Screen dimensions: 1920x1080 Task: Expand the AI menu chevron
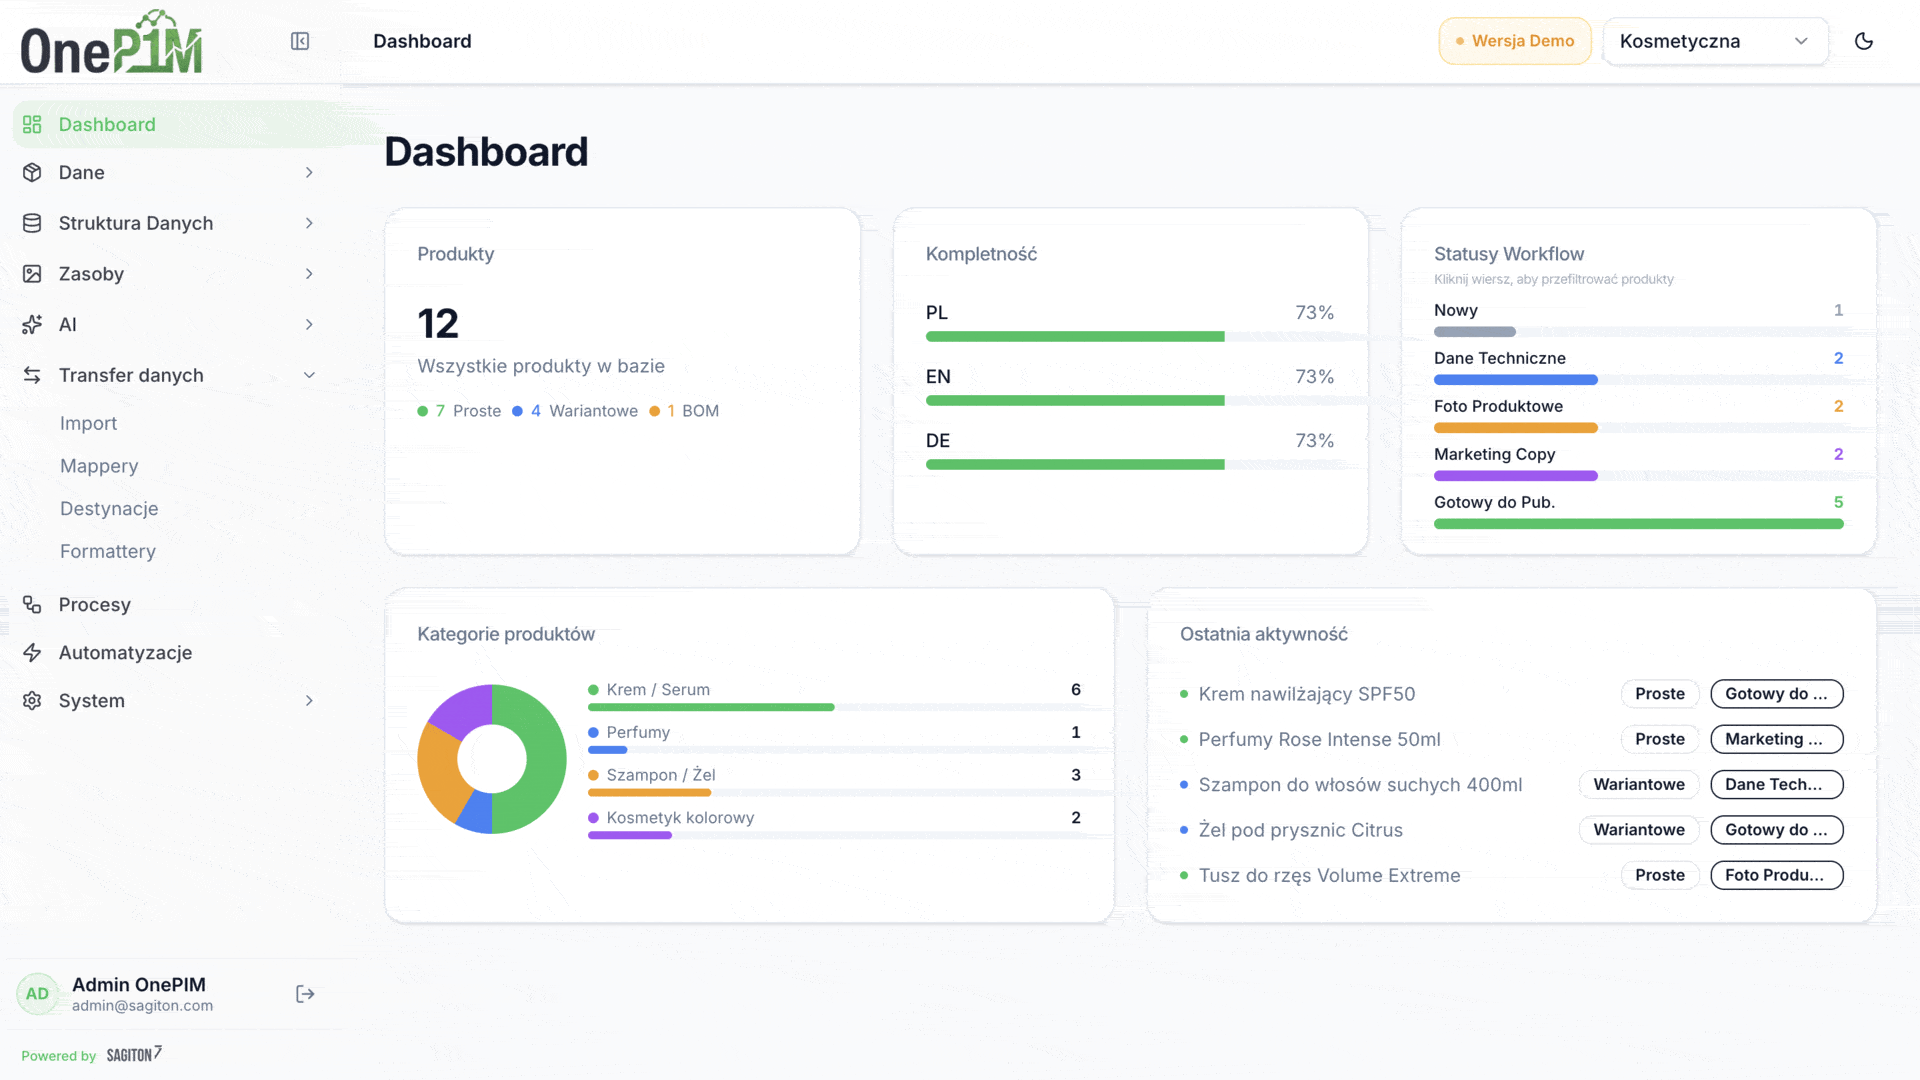coord(309,324)
